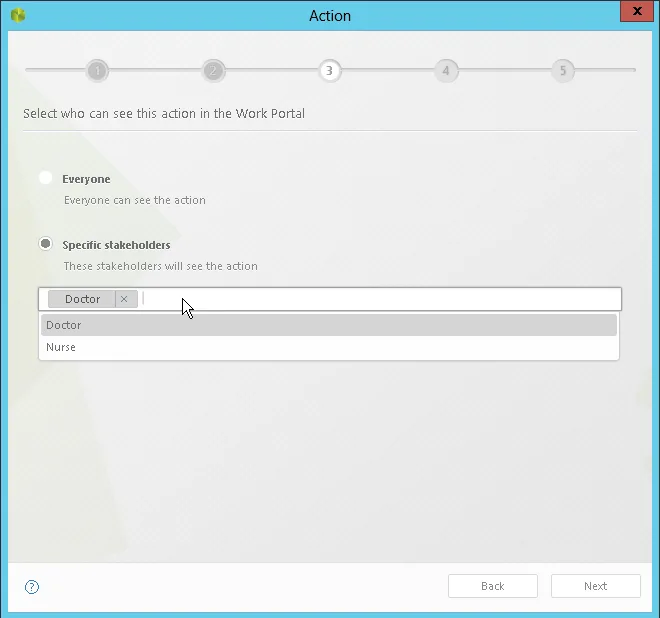This screenshot has width=660, height=618.
Task: Click 'These stakeholders will see the action' text
Action: coord(161,266)
